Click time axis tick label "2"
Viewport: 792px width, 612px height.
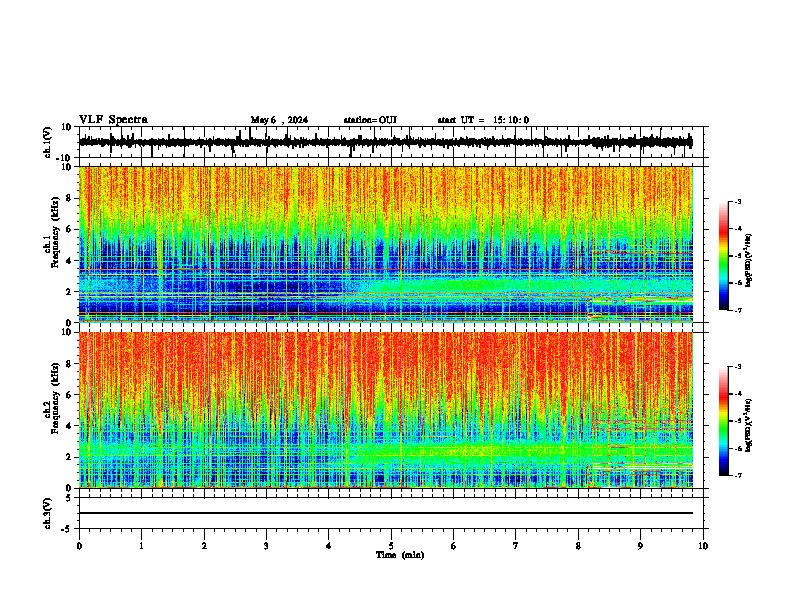[204, 546]
